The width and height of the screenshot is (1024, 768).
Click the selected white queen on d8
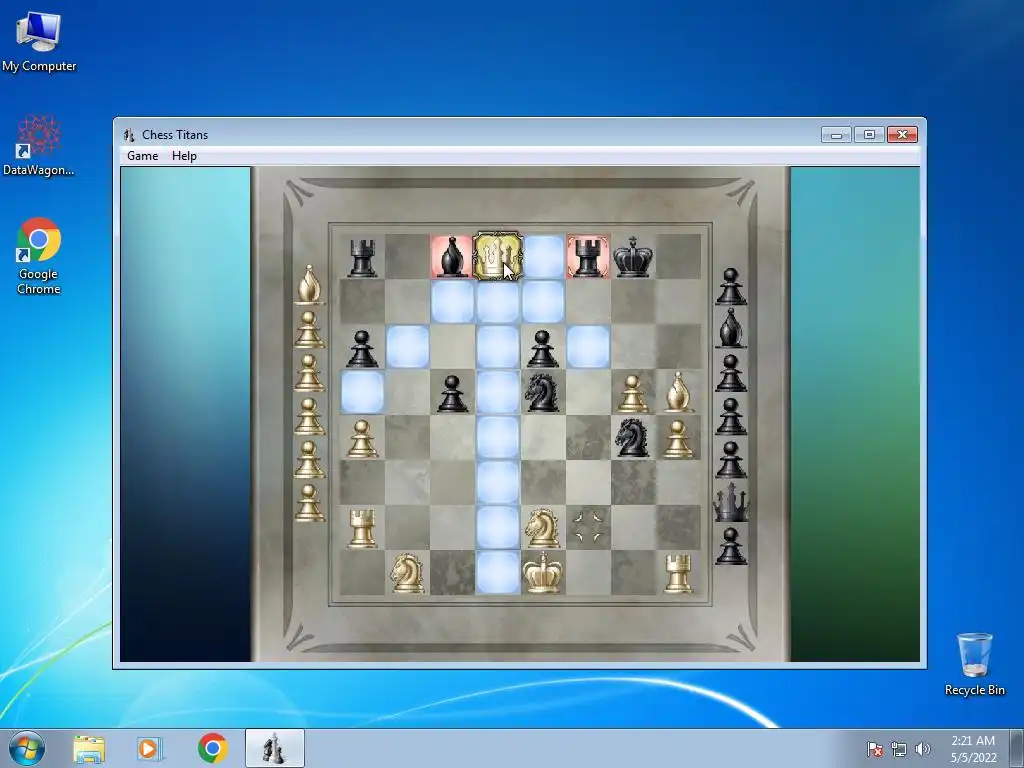498,257
